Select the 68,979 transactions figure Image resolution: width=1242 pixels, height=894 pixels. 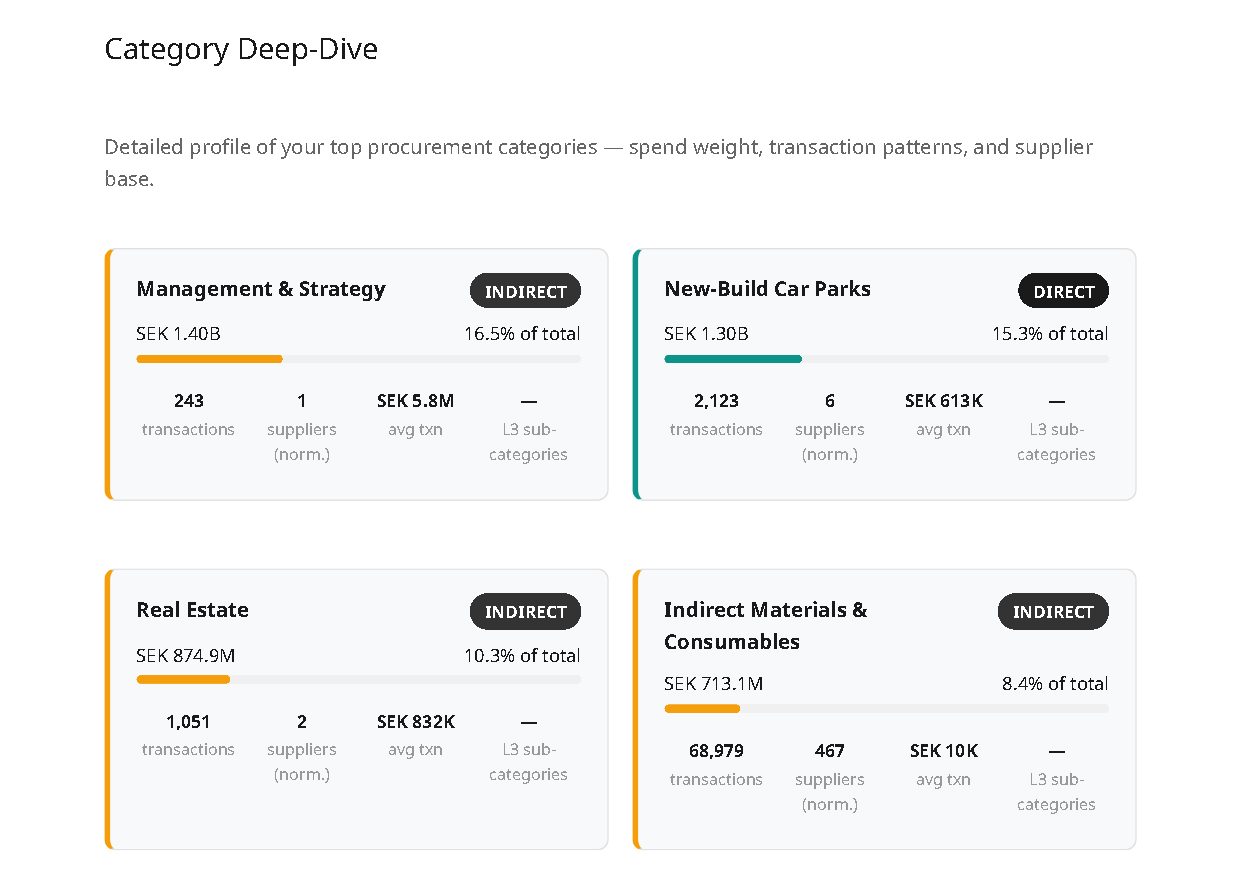click(716, 751)
